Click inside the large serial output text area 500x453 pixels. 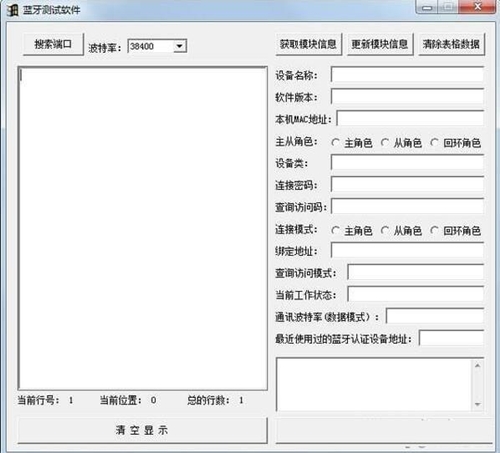[143, 228]
